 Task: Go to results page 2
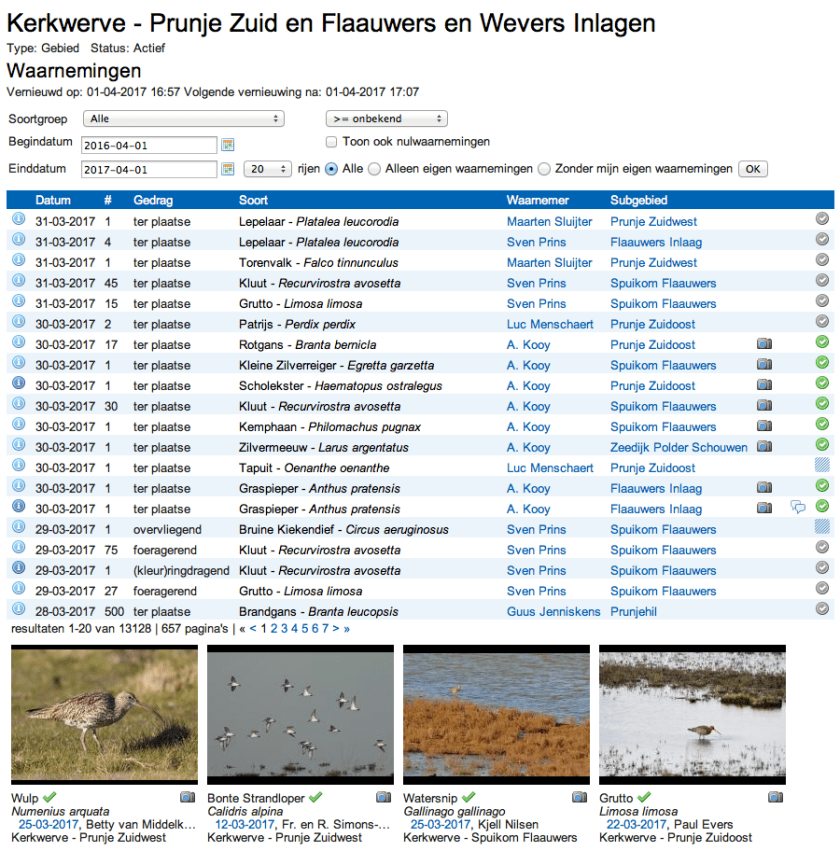point(274,629)
